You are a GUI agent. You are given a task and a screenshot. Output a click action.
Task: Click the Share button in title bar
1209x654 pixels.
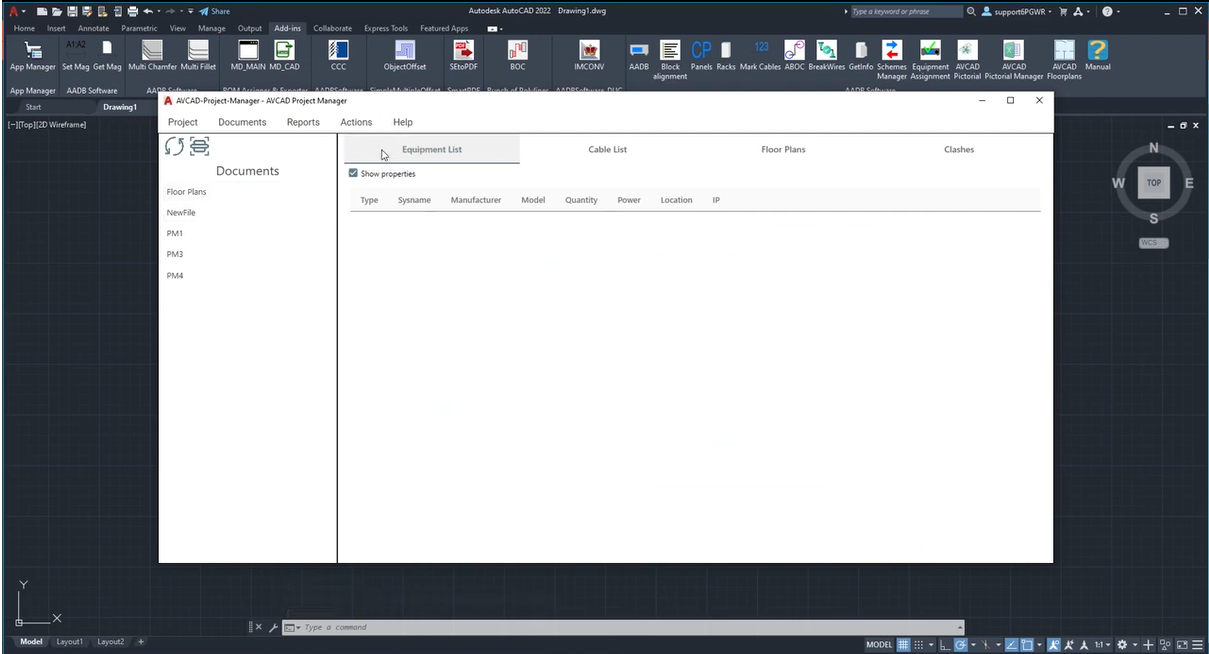tap(214, 11)
